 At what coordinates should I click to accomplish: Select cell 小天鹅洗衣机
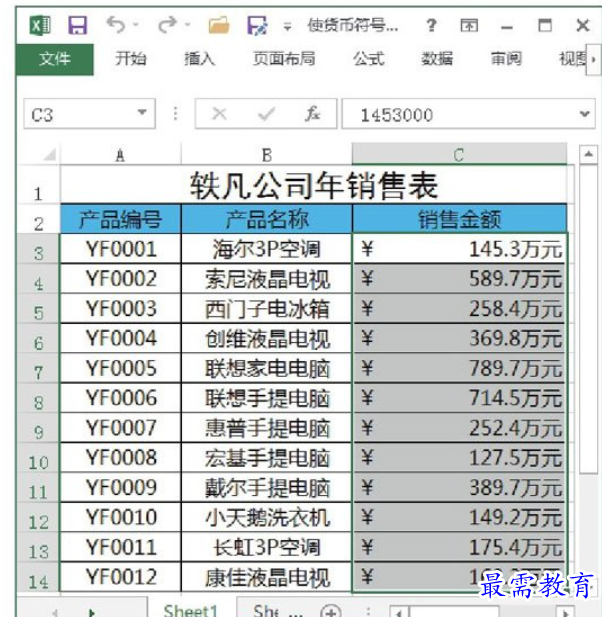[x=266, y=517]
